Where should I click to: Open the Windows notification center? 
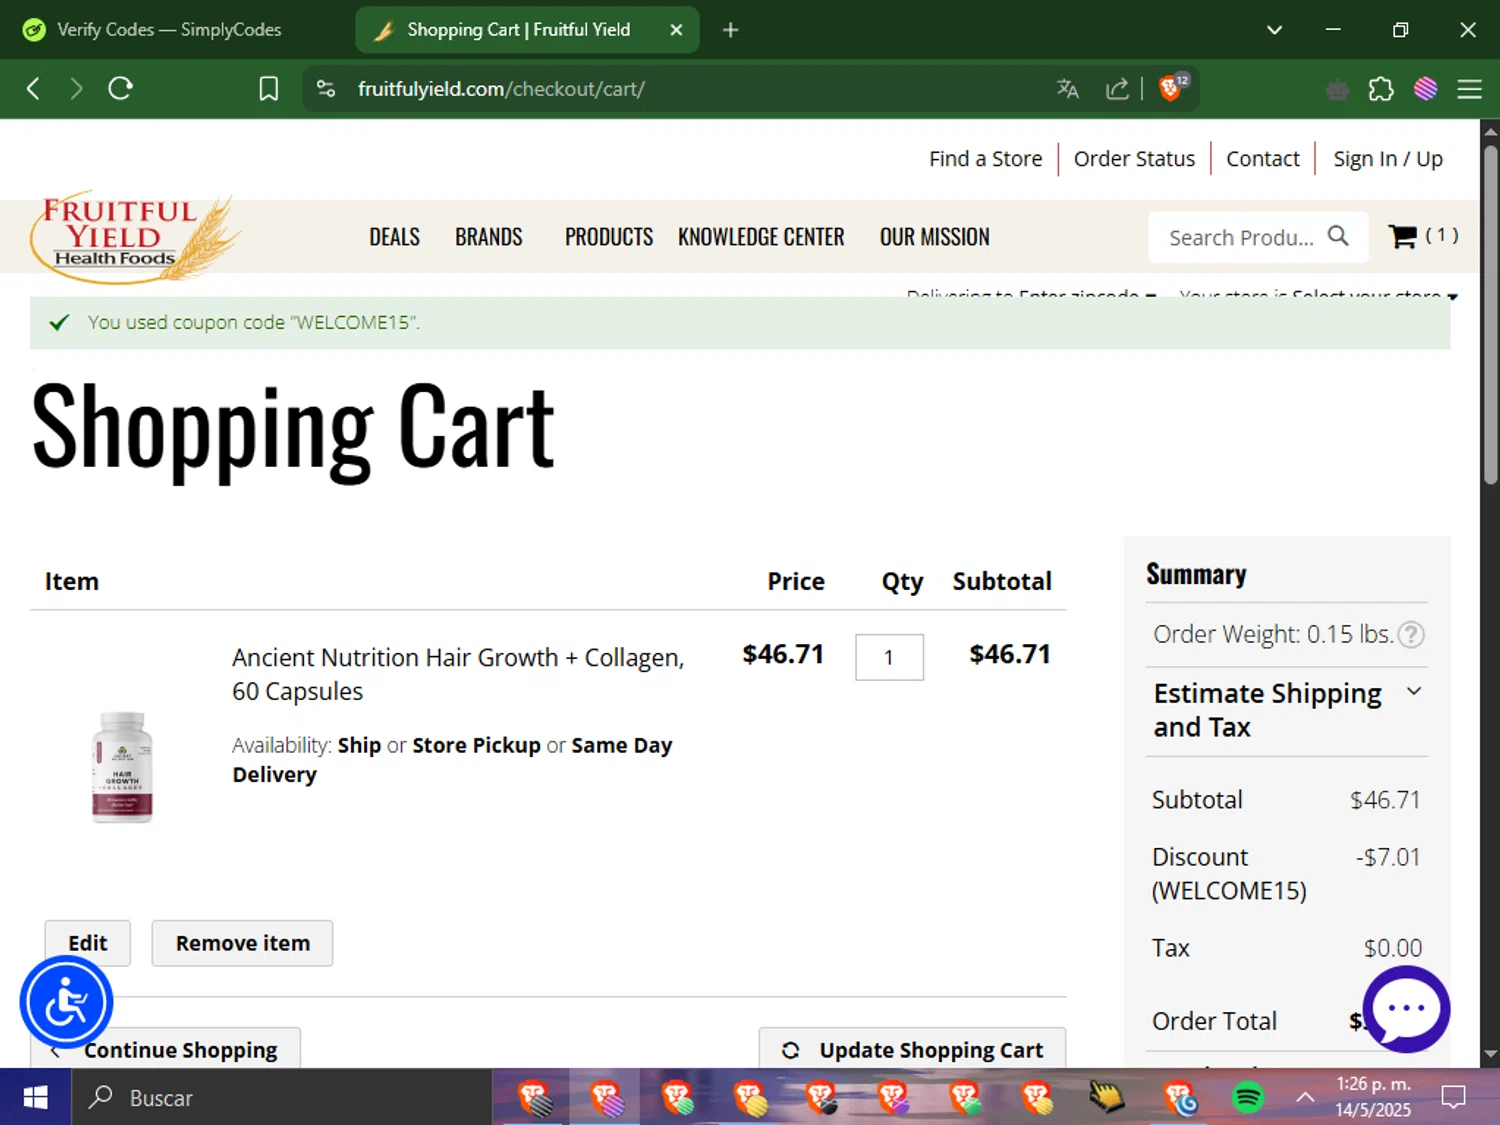click(1453, 1098)
